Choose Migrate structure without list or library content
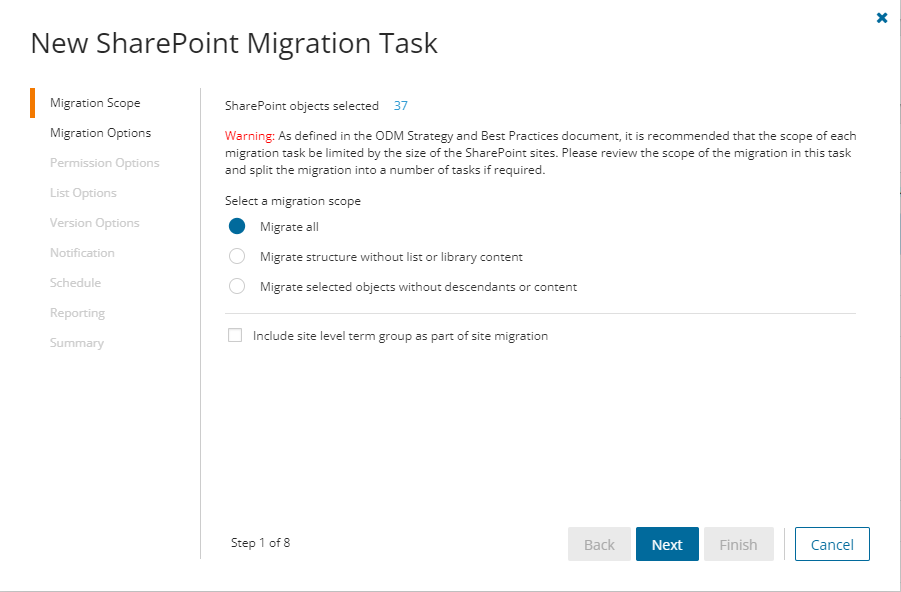 click(237, 256)
